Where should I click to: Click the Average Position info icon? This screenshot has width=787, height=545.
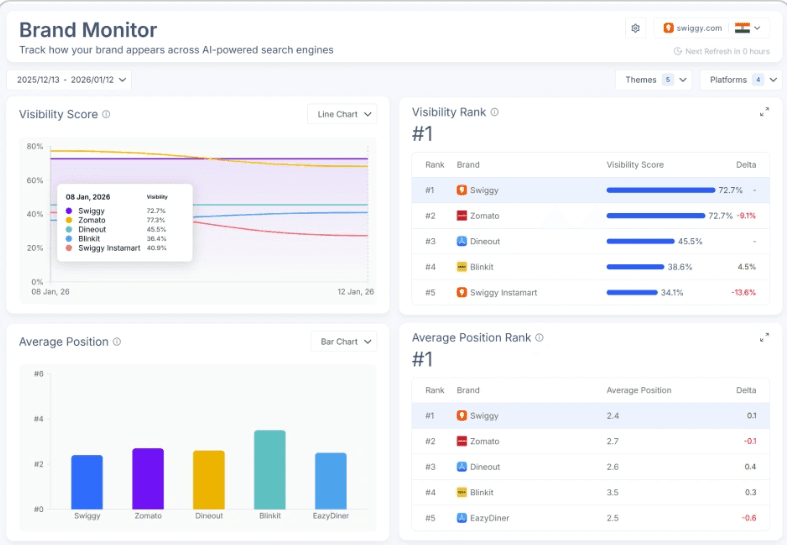pos(117,342)
